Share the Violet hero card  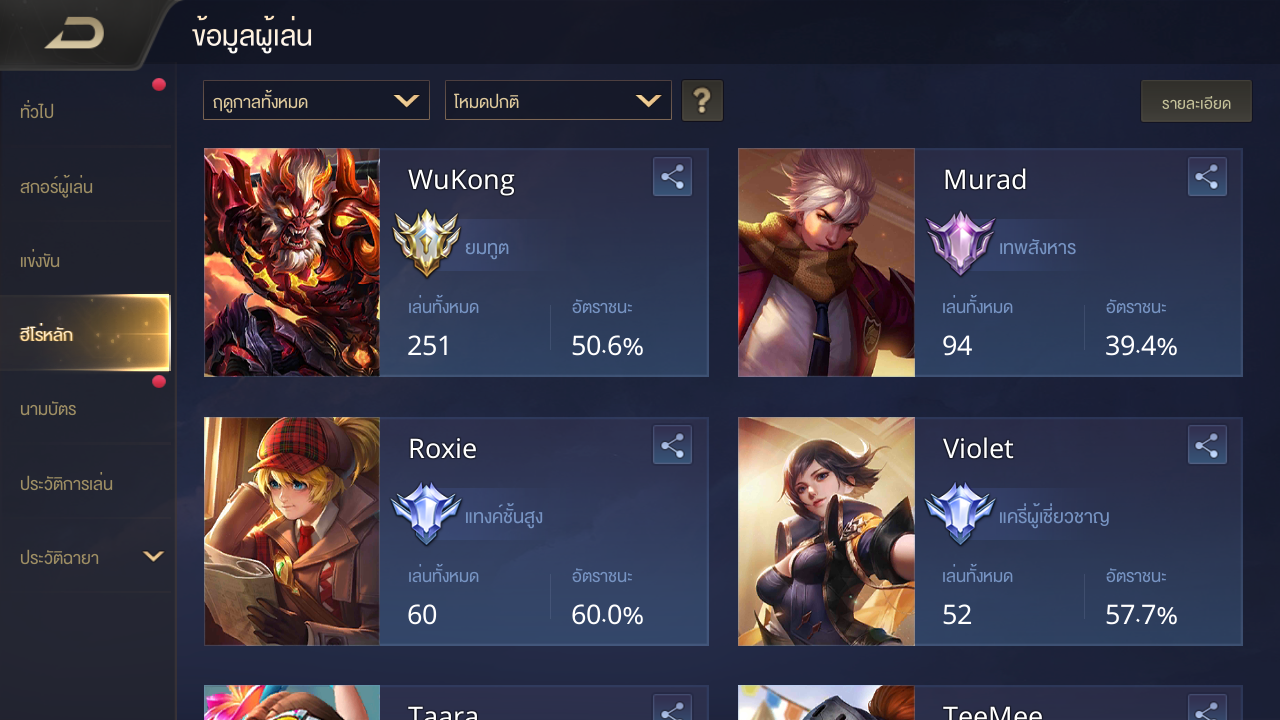[x=1207, y=445]
